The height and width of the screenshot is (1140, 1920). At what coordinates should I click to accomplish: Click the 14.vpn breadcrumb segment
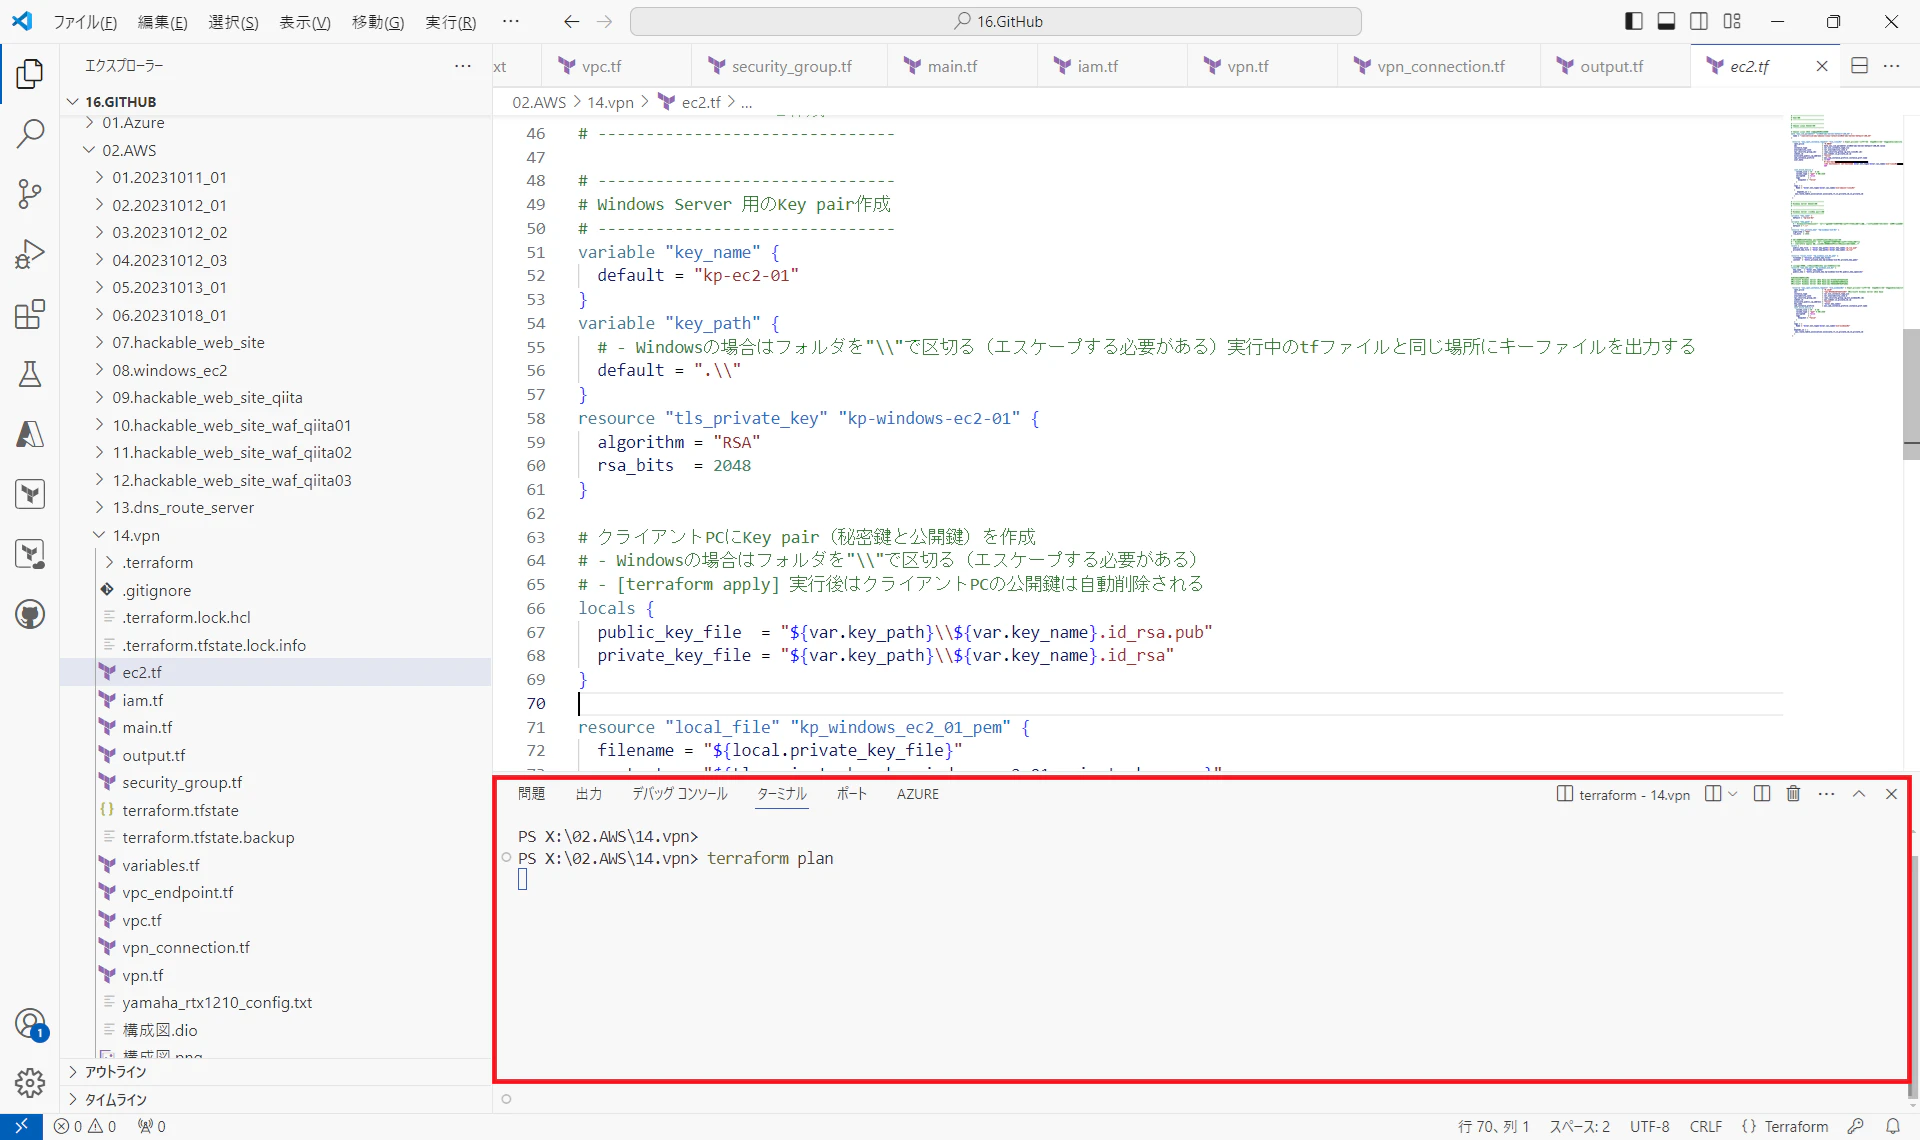point(610,102)
